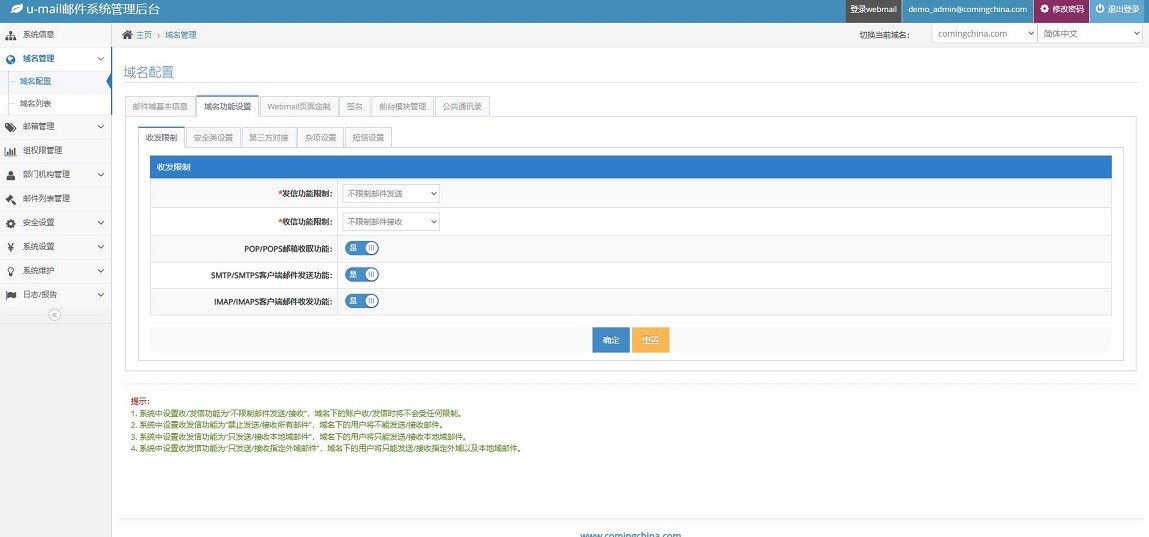Click the 部门机构管理 user icon

click(11, 175)
